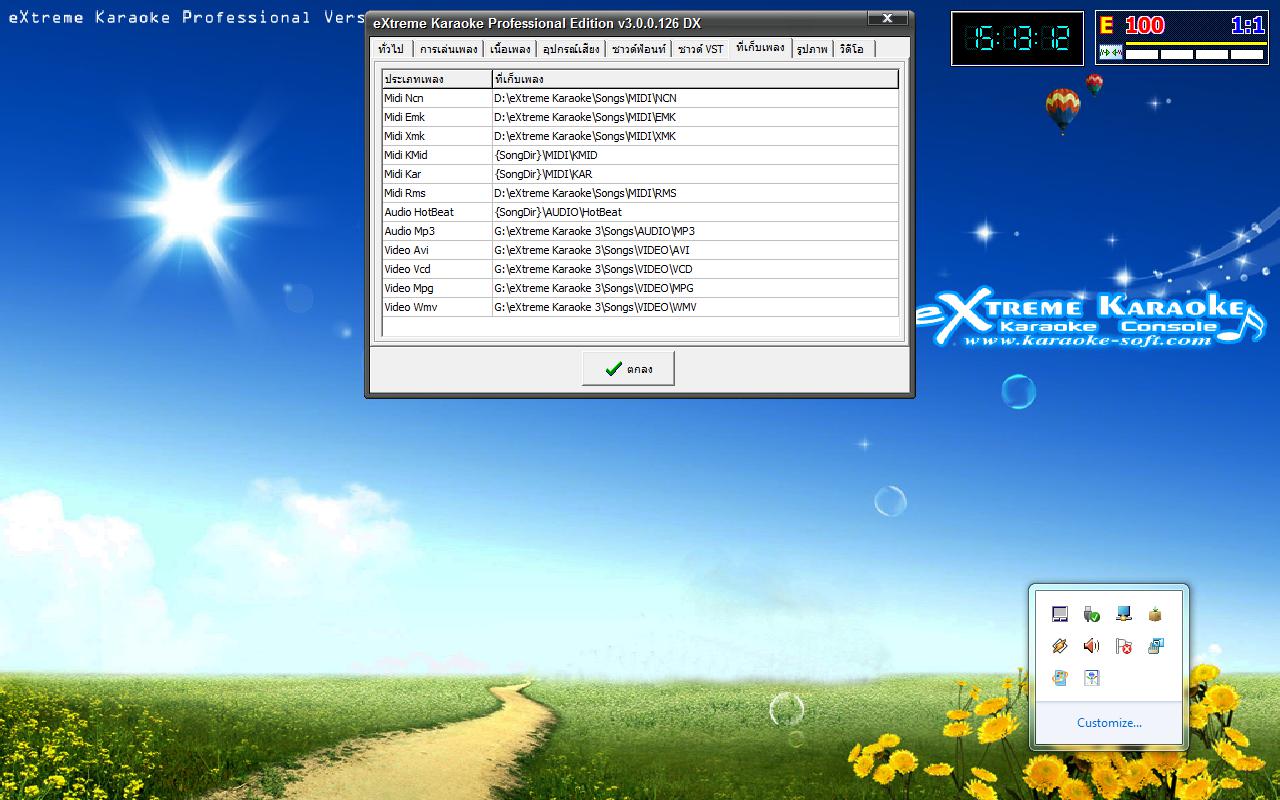Screen dimensions: 1280x800
Task: Click the {SongDir}\AUDIO\HotBeat path cell
Action: (x=695, y=212)
